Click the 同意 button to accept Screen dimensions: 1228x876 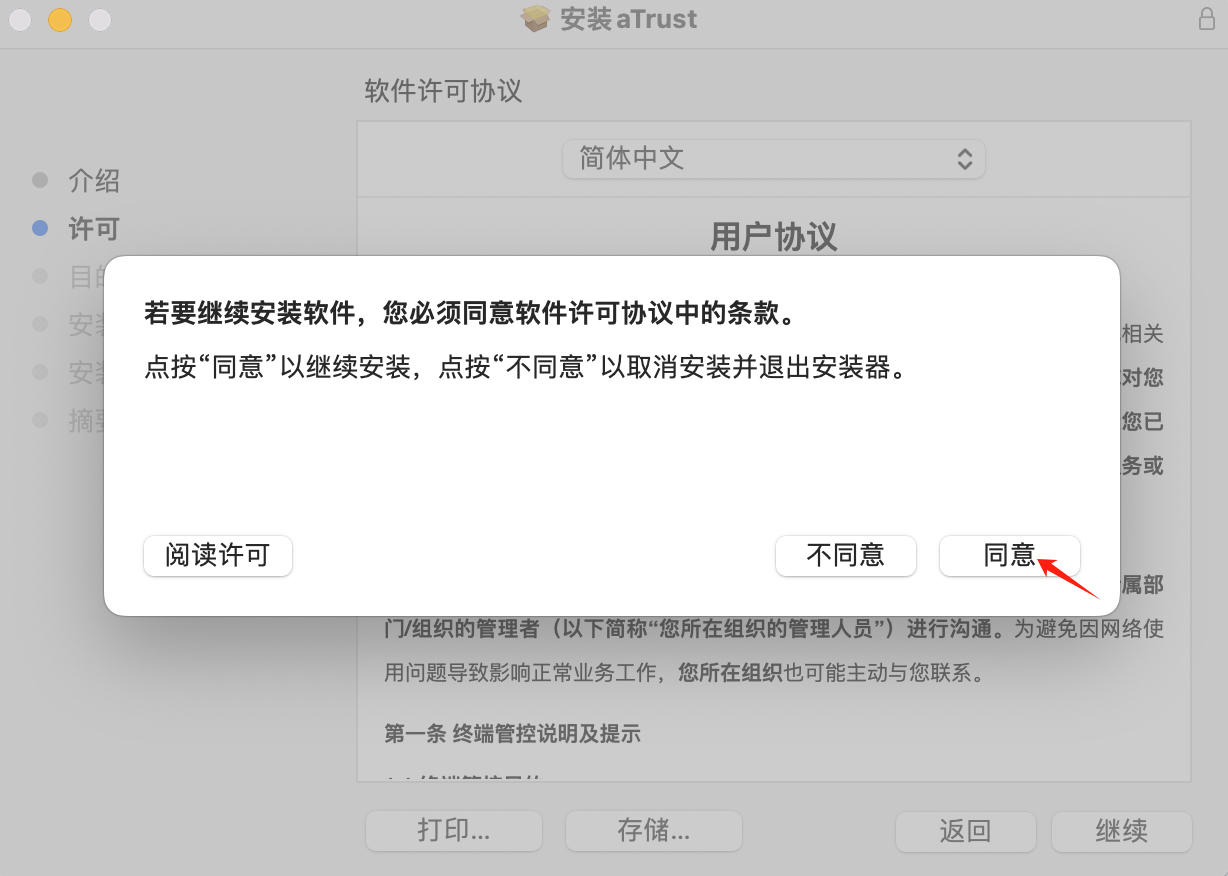click(x=1010, y=555)
